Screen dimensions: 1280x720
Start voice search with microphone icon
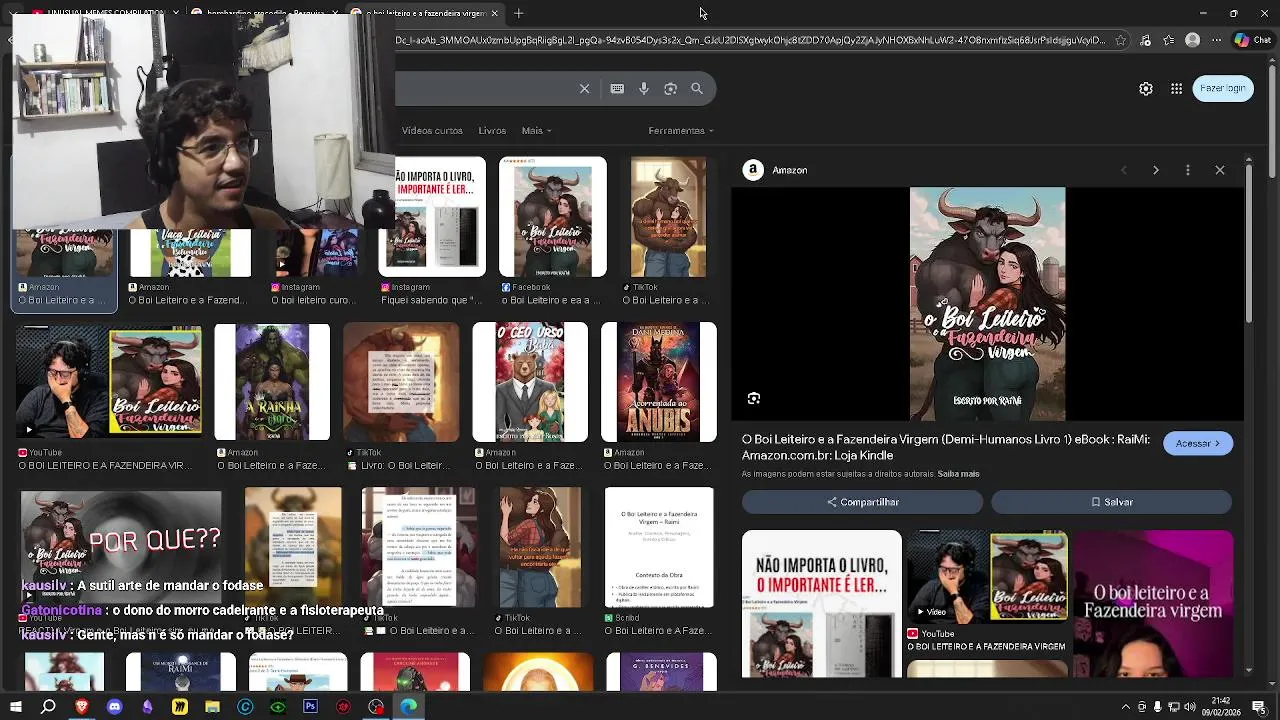click(644, 89)
